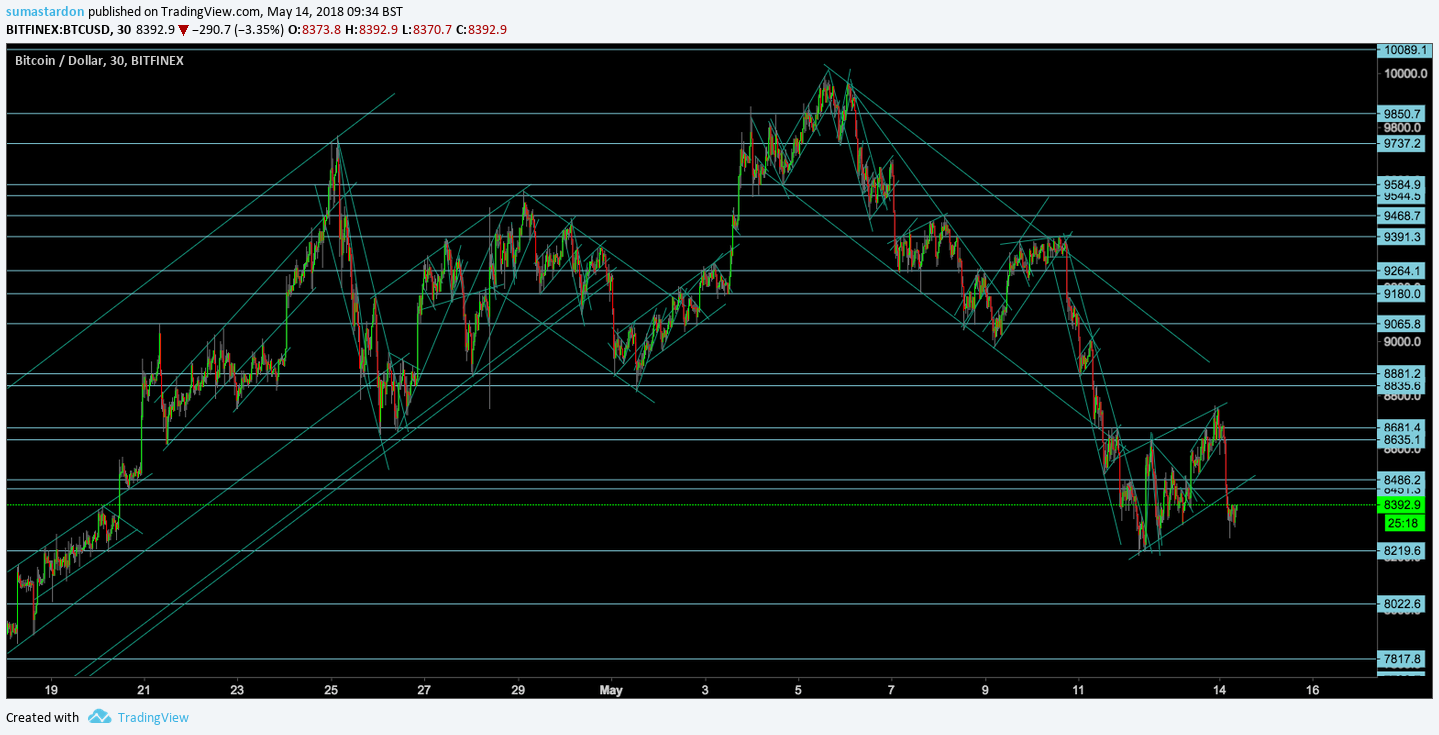The image size is (1439, 735).
Task: Click the 8635.1 price level label
Action: (x=1402, y=439)
